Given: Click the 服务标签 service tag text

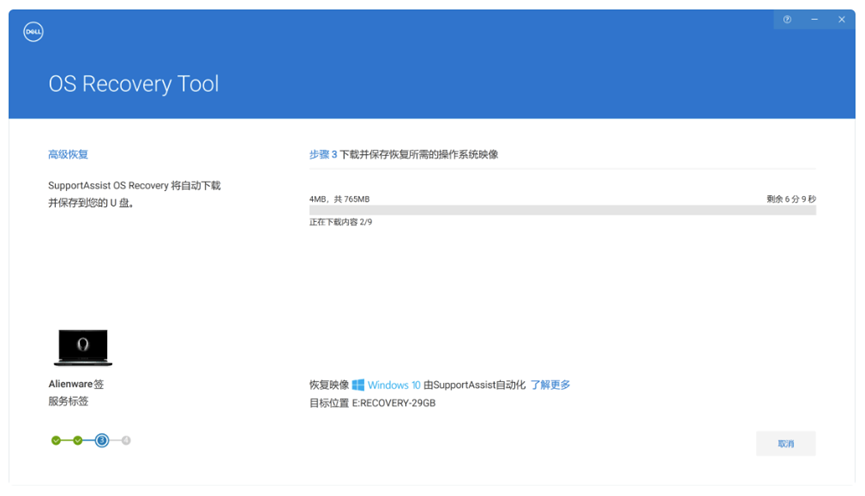Looking at the screenshot, I should pos(68,401).
